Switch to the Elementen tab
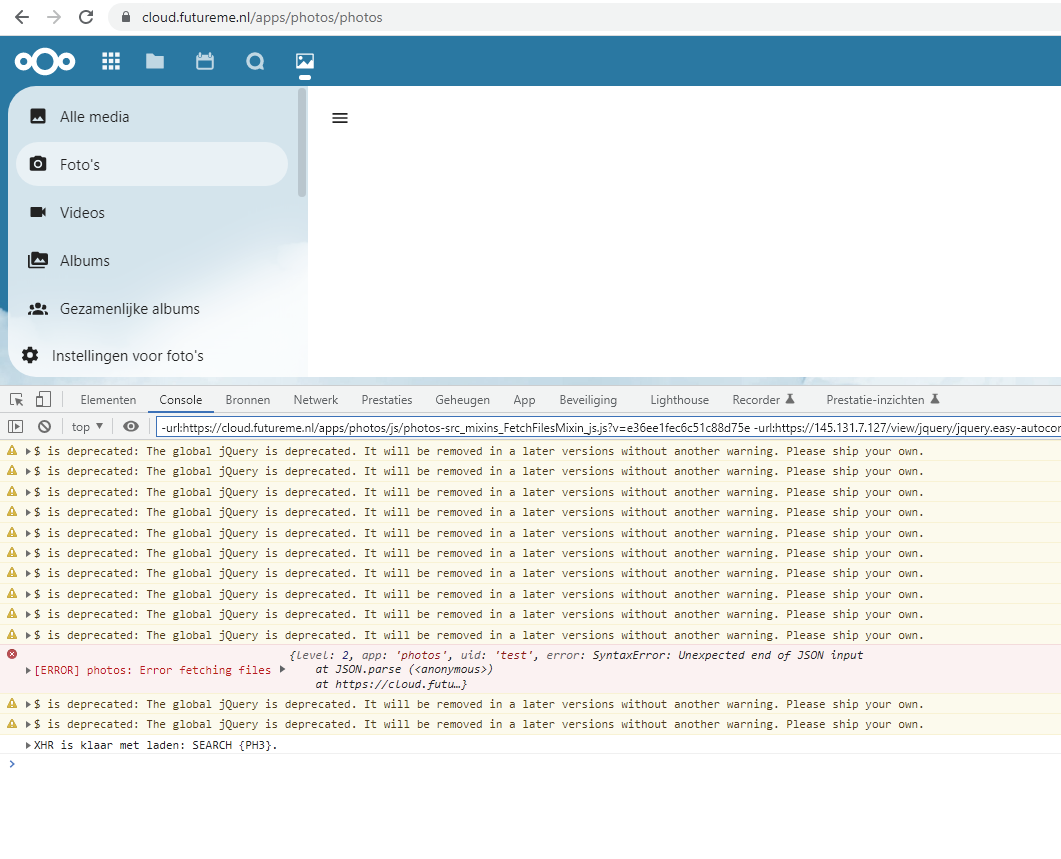This screenshot has height=859, width=1061. (108, 399)
